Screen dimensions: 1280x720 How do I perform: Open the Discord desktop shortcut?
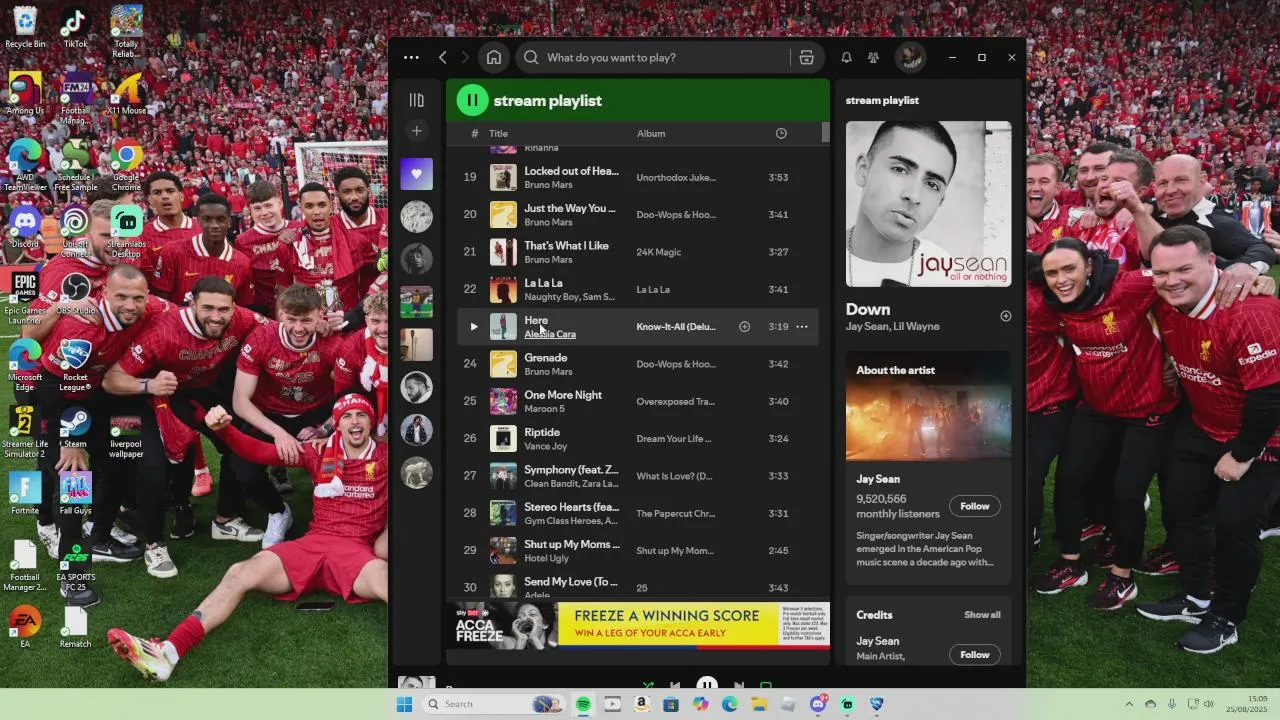pos(25,227)
